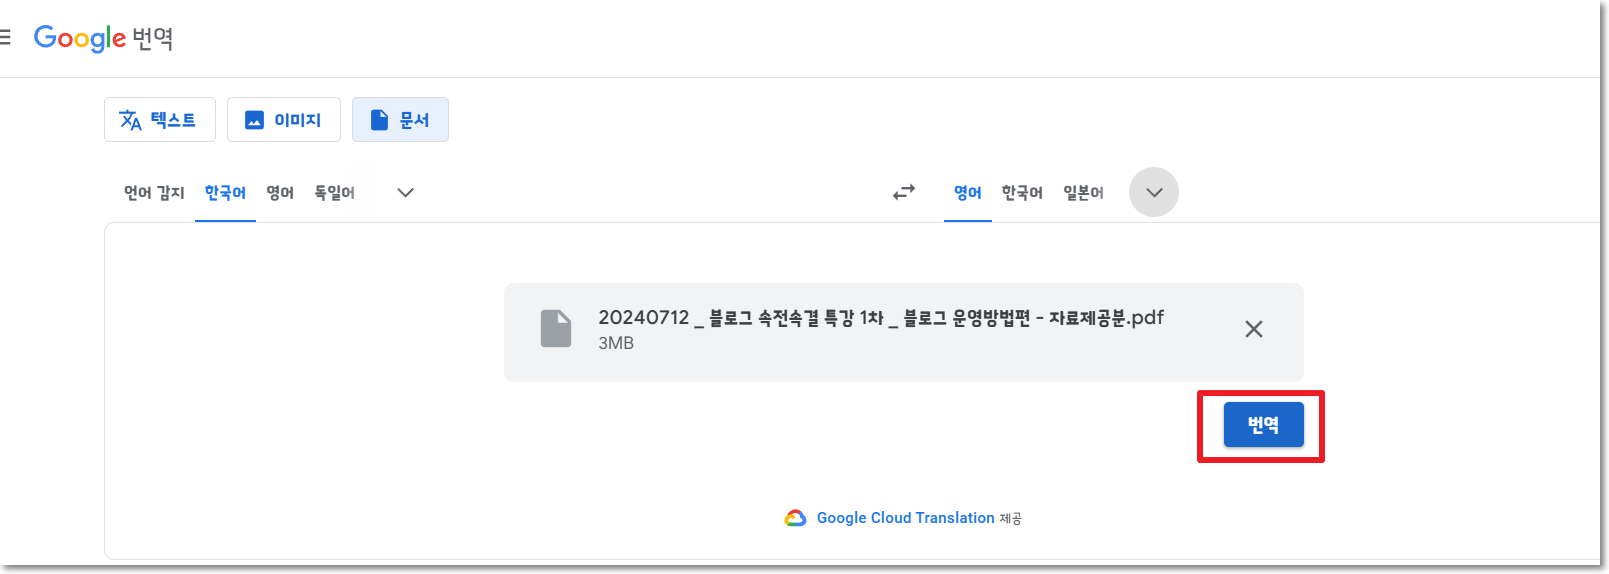Select 영어 as the target language
Viewport: 1609px width, 574px height.
(x=968, y=193)
